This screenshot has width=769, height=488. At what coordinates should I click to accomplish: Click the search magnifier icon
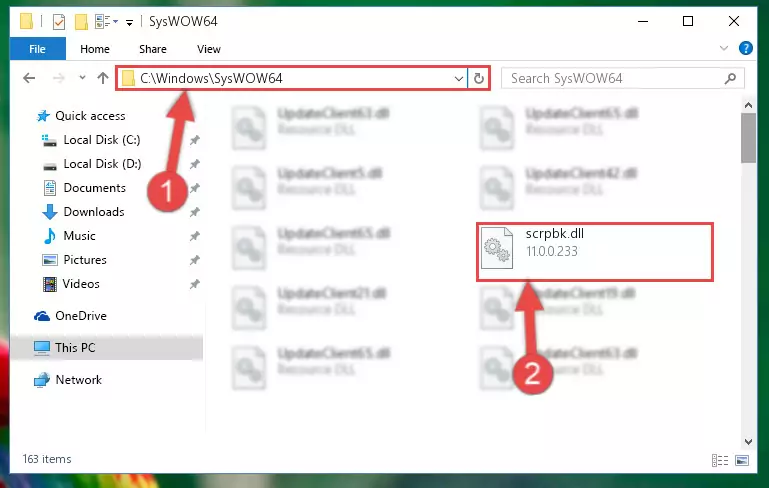(x=730, y=78)
